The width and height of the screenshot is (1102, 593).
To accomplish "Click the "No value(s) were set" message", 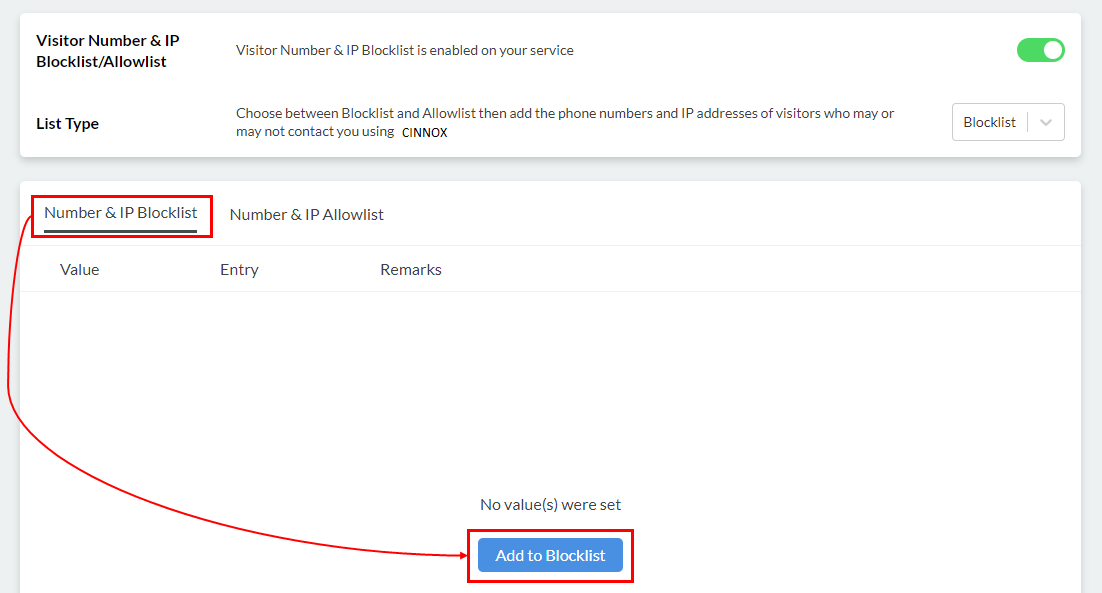I will point(550,504).
